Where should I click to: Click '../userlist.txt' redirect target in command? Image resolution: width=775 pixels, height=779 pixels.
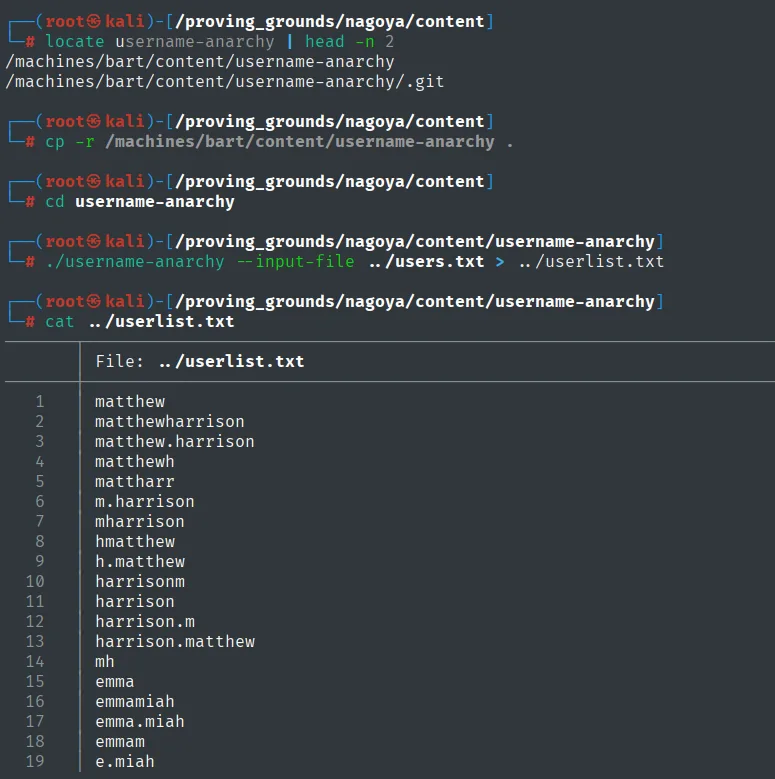click(x=591, y=261)
